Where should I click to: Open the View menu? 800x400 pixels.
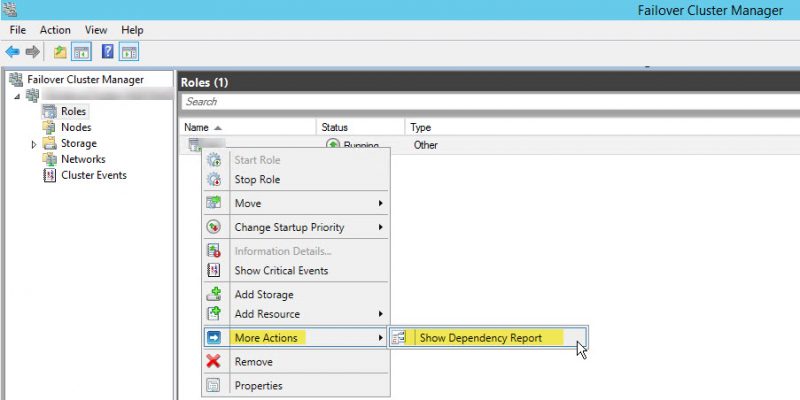click(x=96, y=30)
